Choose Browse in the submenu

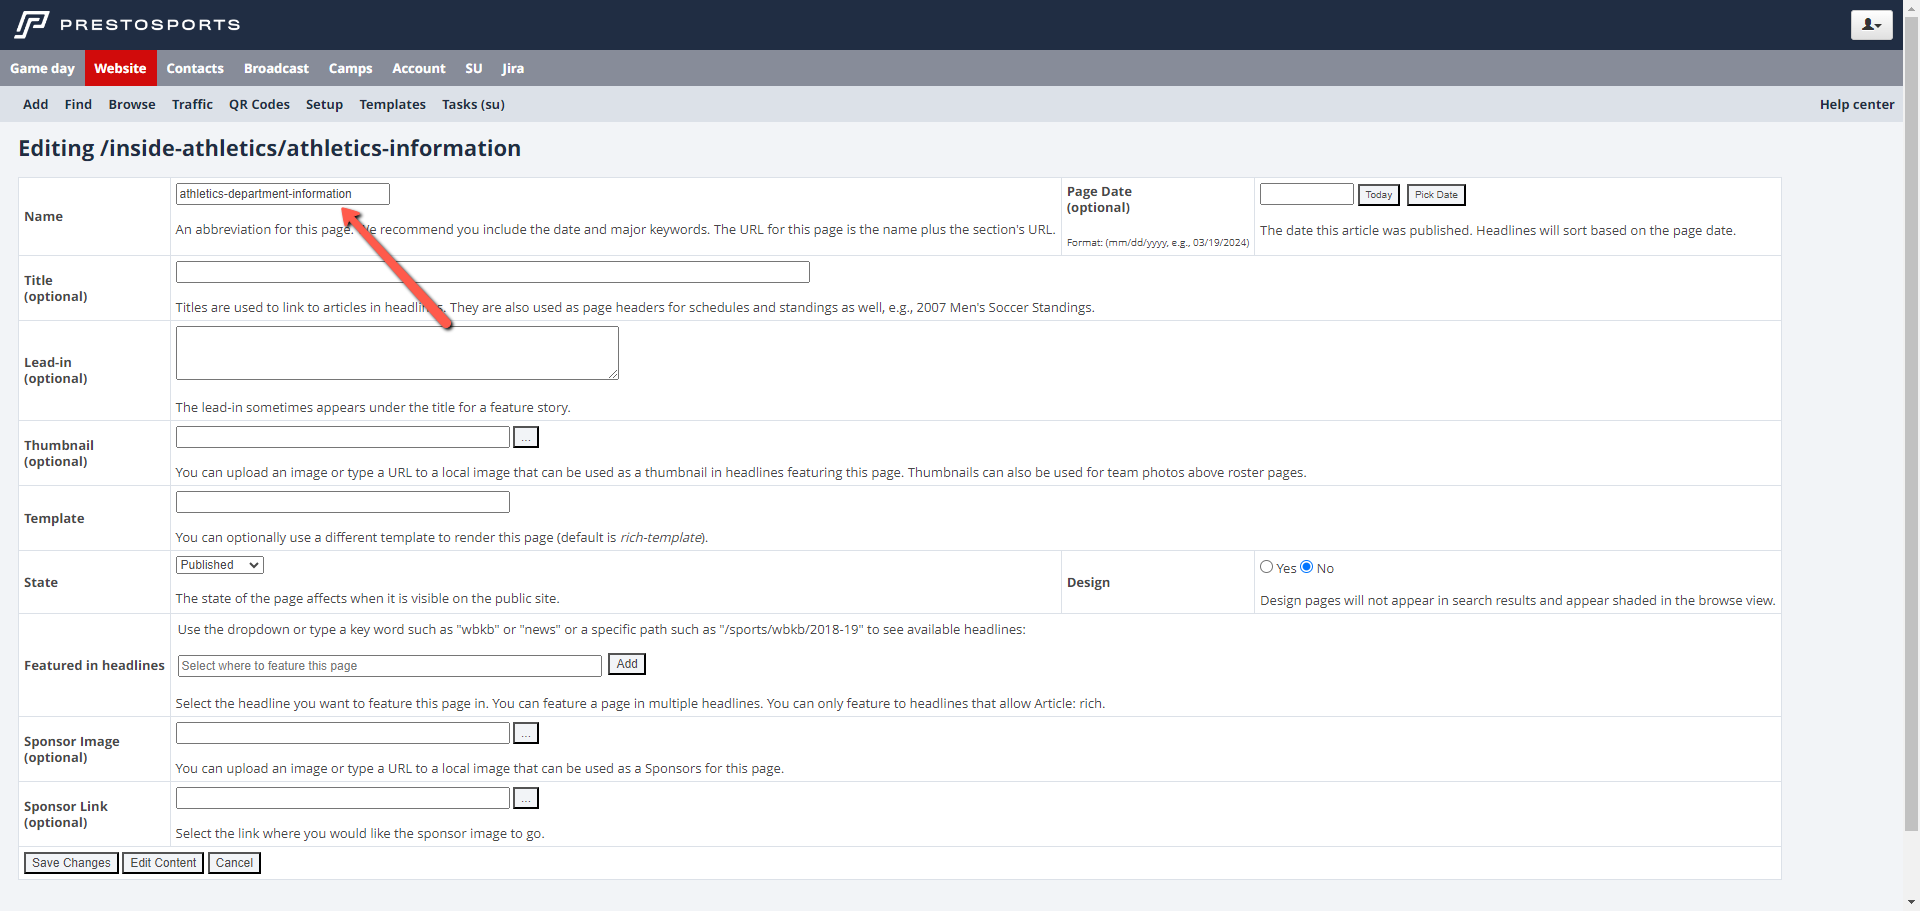tap(132, 104)
